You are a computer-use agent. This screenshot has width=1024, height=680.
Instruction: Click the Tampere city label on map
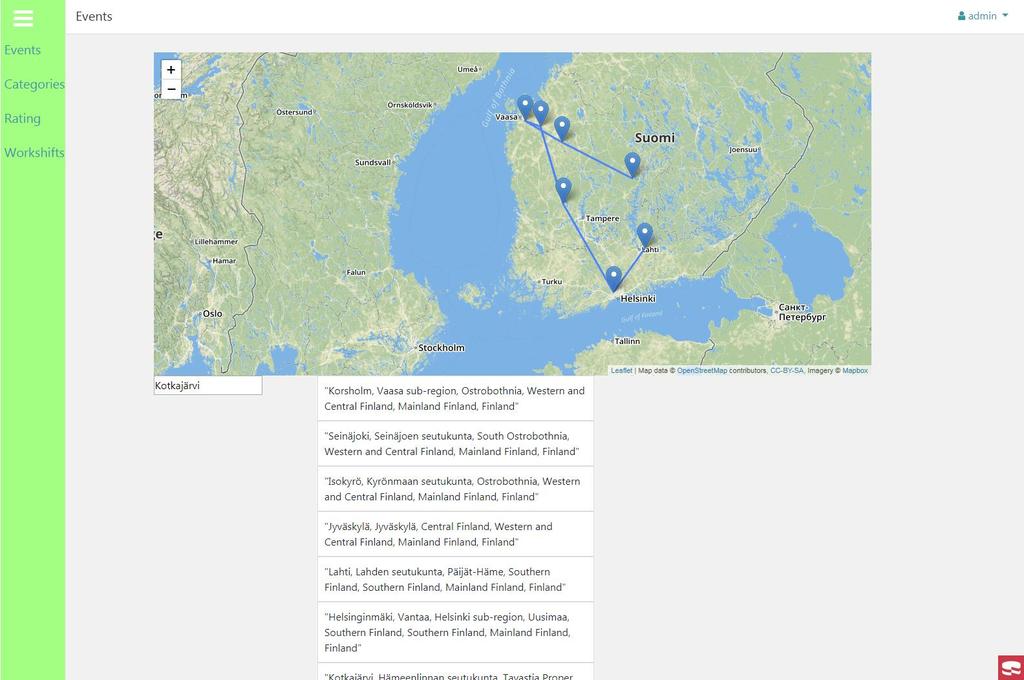tap(602, 218)
